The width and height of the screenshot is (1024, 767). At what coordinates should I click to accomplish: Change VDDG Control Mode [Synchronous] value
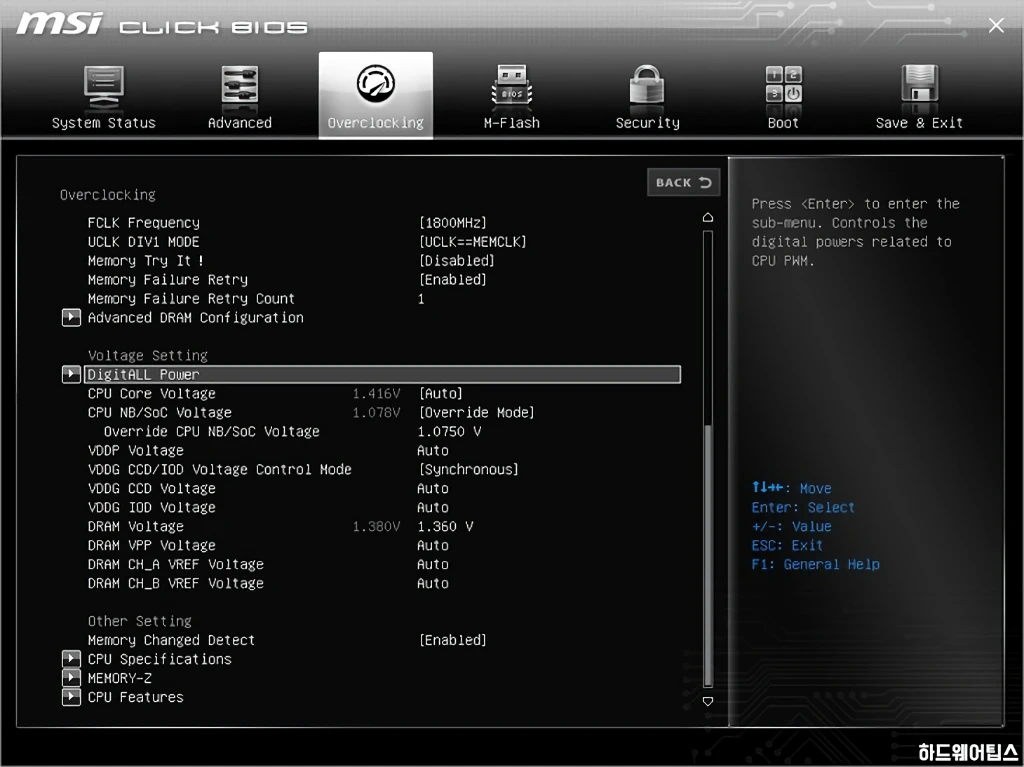(469, 469)
